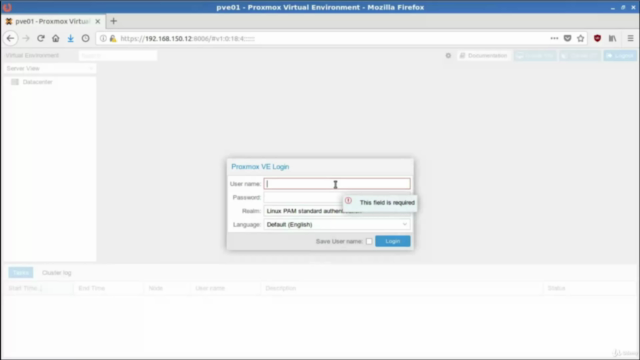Screen dimensions: 640x360
Task: Open the Server View dropdown
Action: [50, 69]
